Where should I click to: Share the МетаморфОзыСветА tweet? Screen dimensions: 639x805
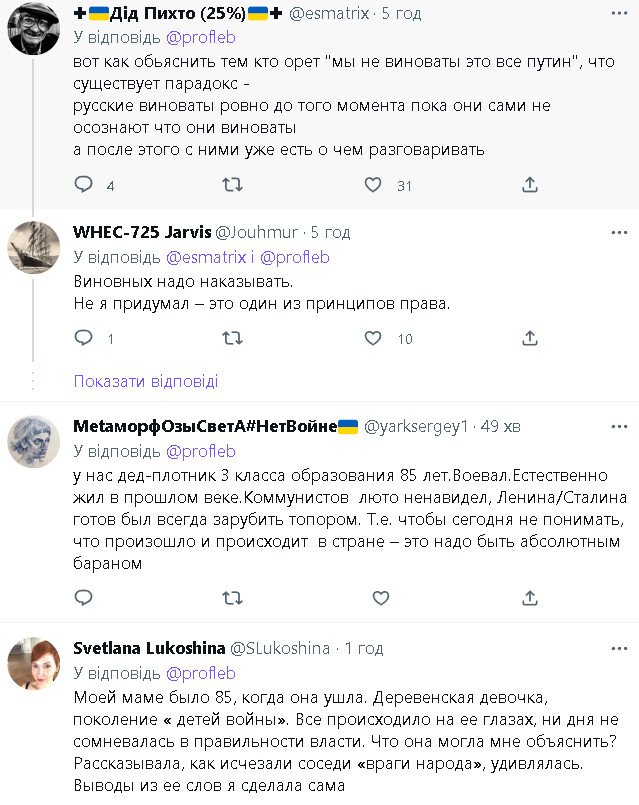pos(531,597)
